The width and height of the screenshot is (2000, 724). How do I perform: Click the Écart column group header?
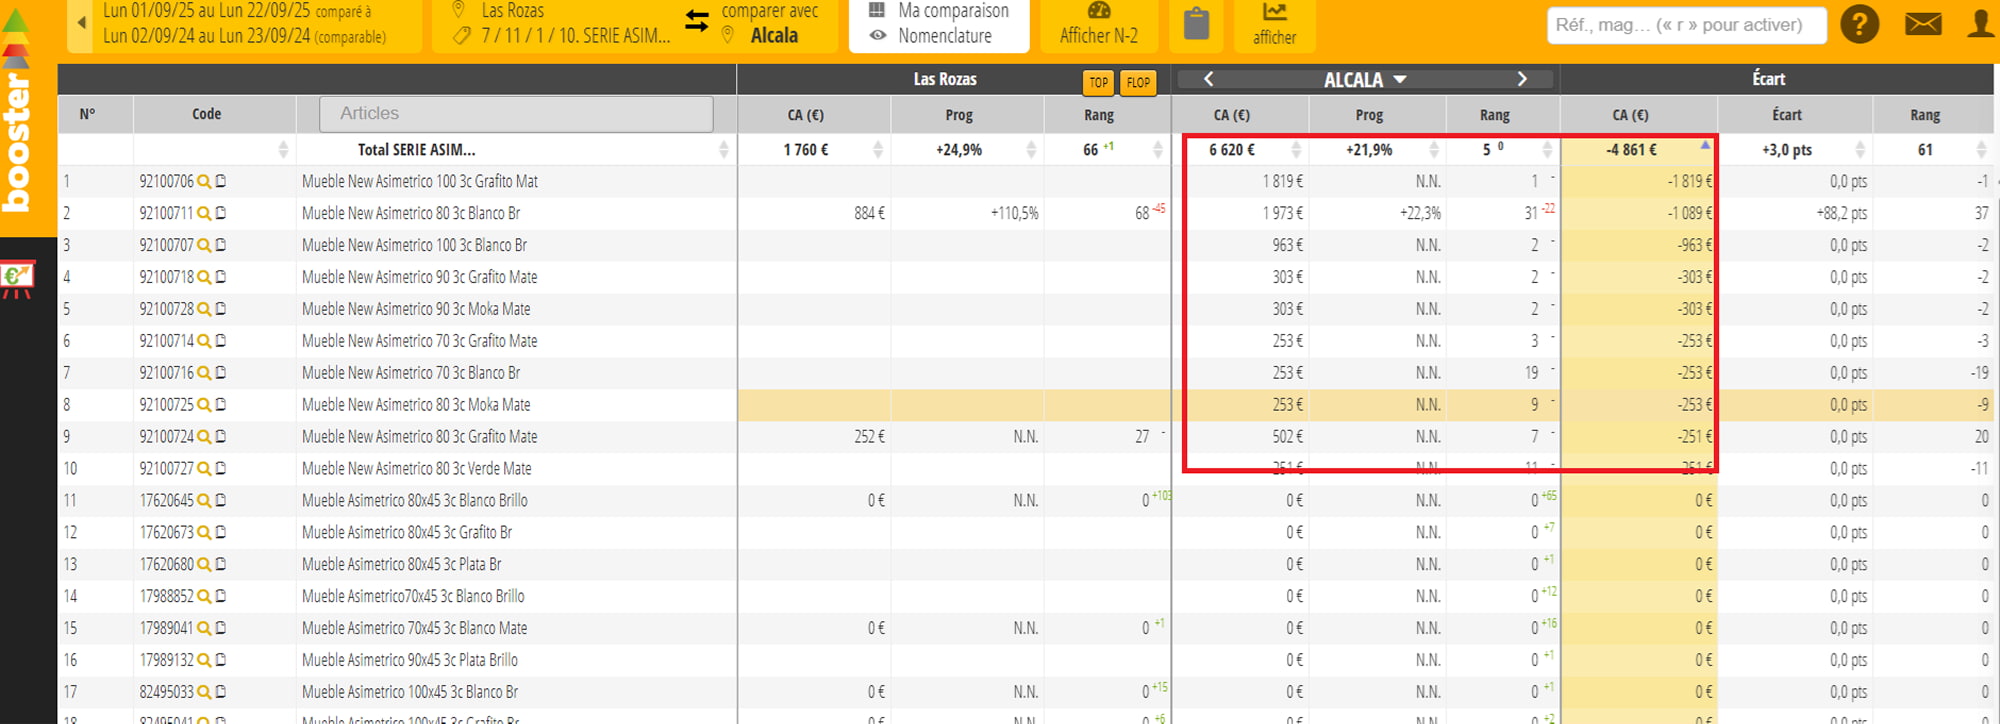point(1768,79)
